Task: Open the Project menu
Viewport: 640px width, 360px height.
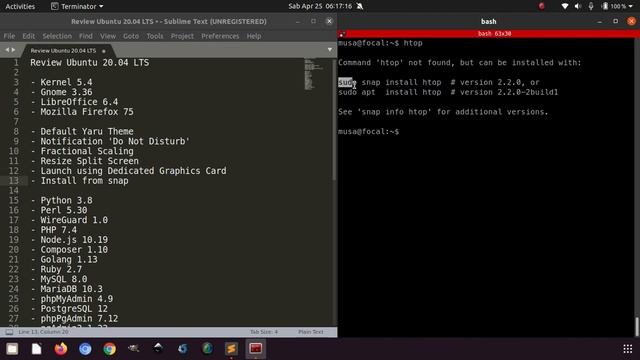Action: pyautogui.click(x=182, y=36)
